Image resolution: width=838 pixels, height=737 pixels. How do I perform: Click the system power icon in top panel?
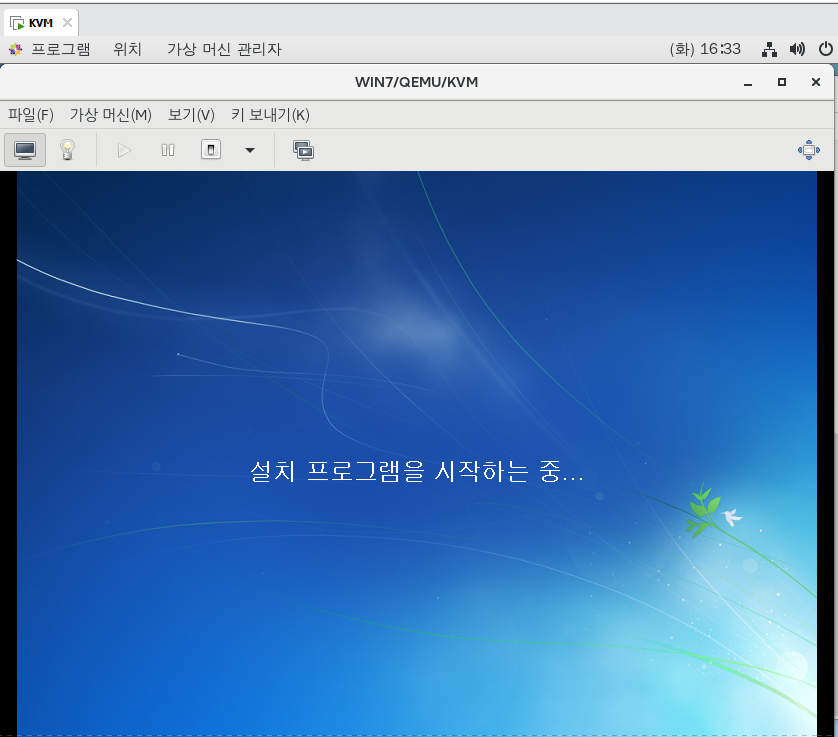coord(825,49)
